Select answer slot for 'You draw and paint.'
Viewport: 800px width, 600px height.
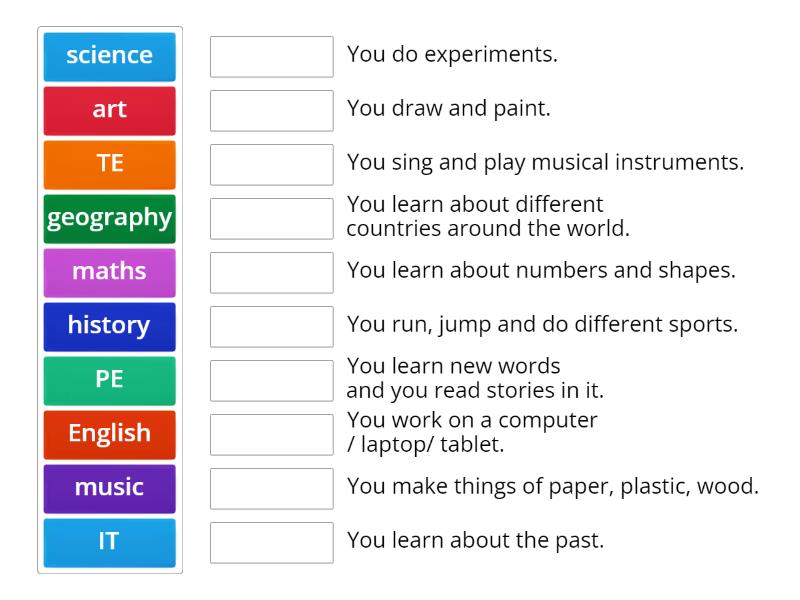click(x=271, y=111)
